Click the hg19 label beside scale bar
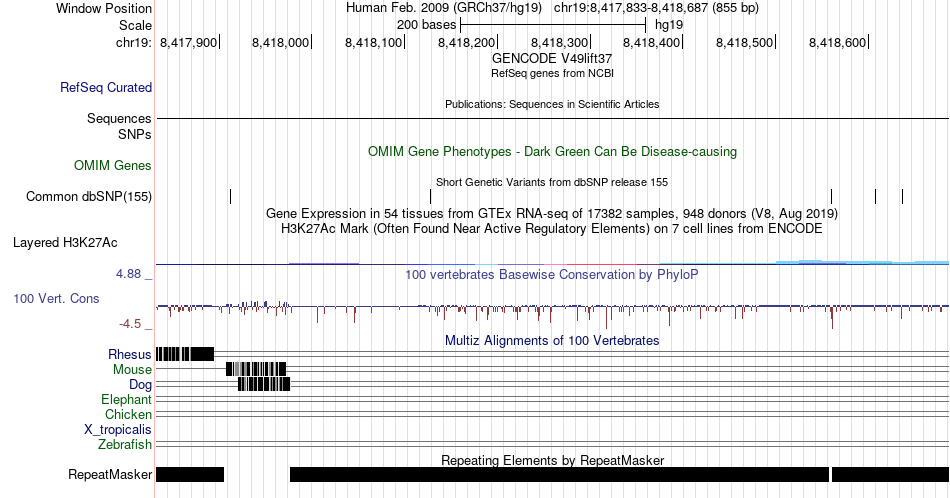 (x=669, y=25)
